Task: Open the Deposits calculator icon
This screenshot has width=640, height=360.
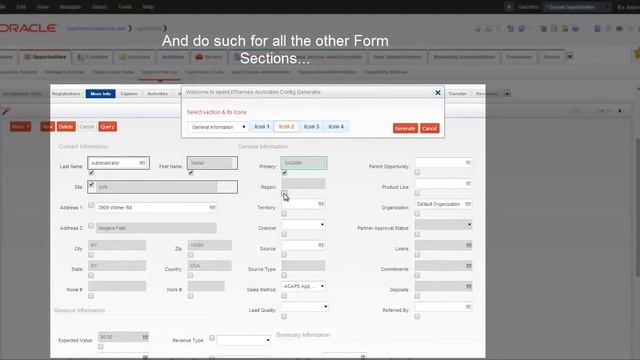Action: point(469,286)
